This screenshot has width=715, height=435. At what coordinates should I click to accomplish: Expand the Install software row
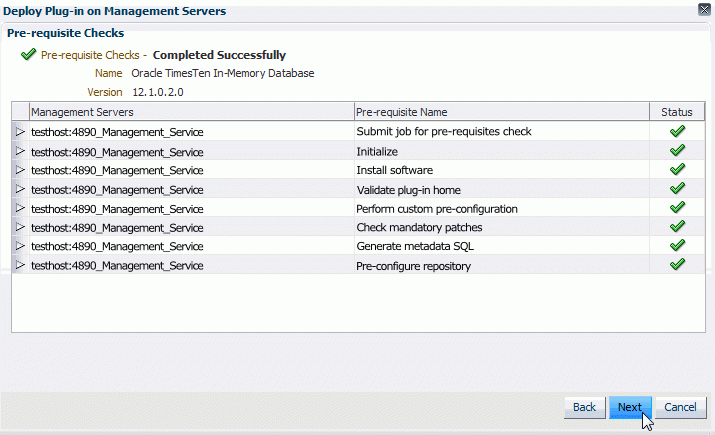pos(20,170)
